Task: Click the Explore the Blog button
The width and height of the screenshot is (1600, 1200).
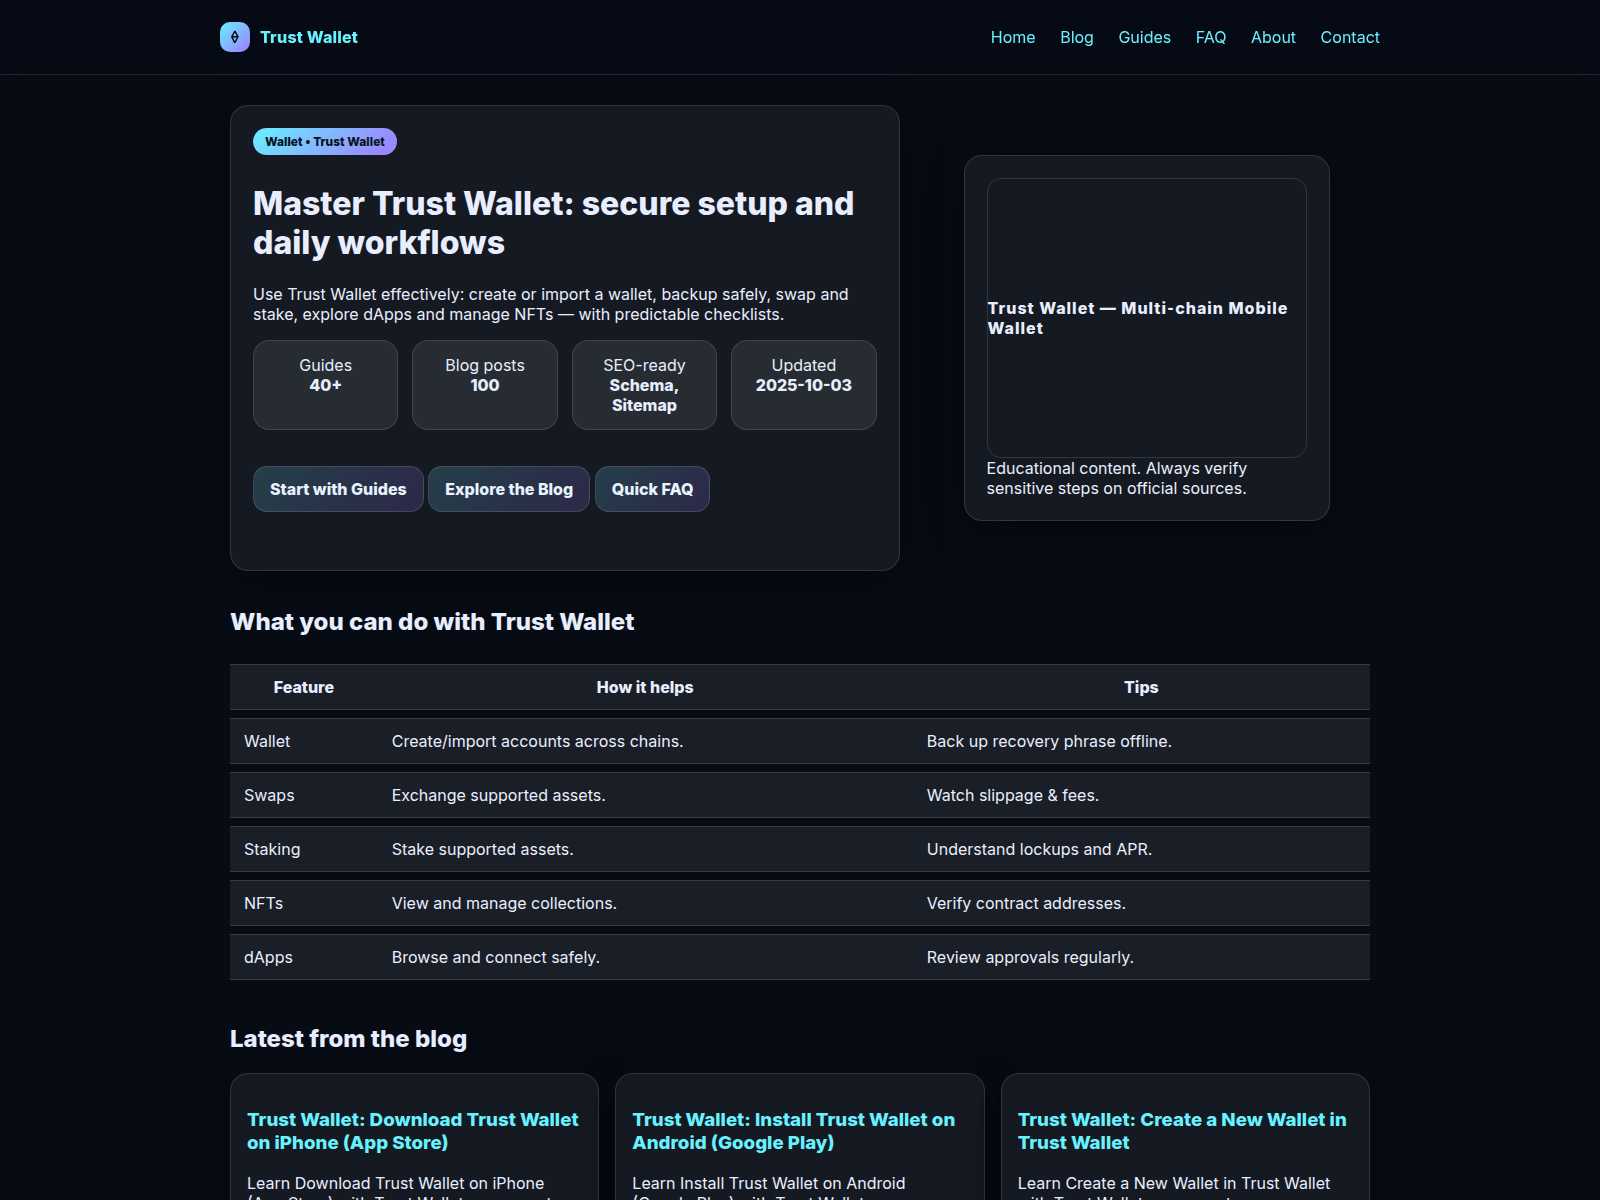Action: 509,489
